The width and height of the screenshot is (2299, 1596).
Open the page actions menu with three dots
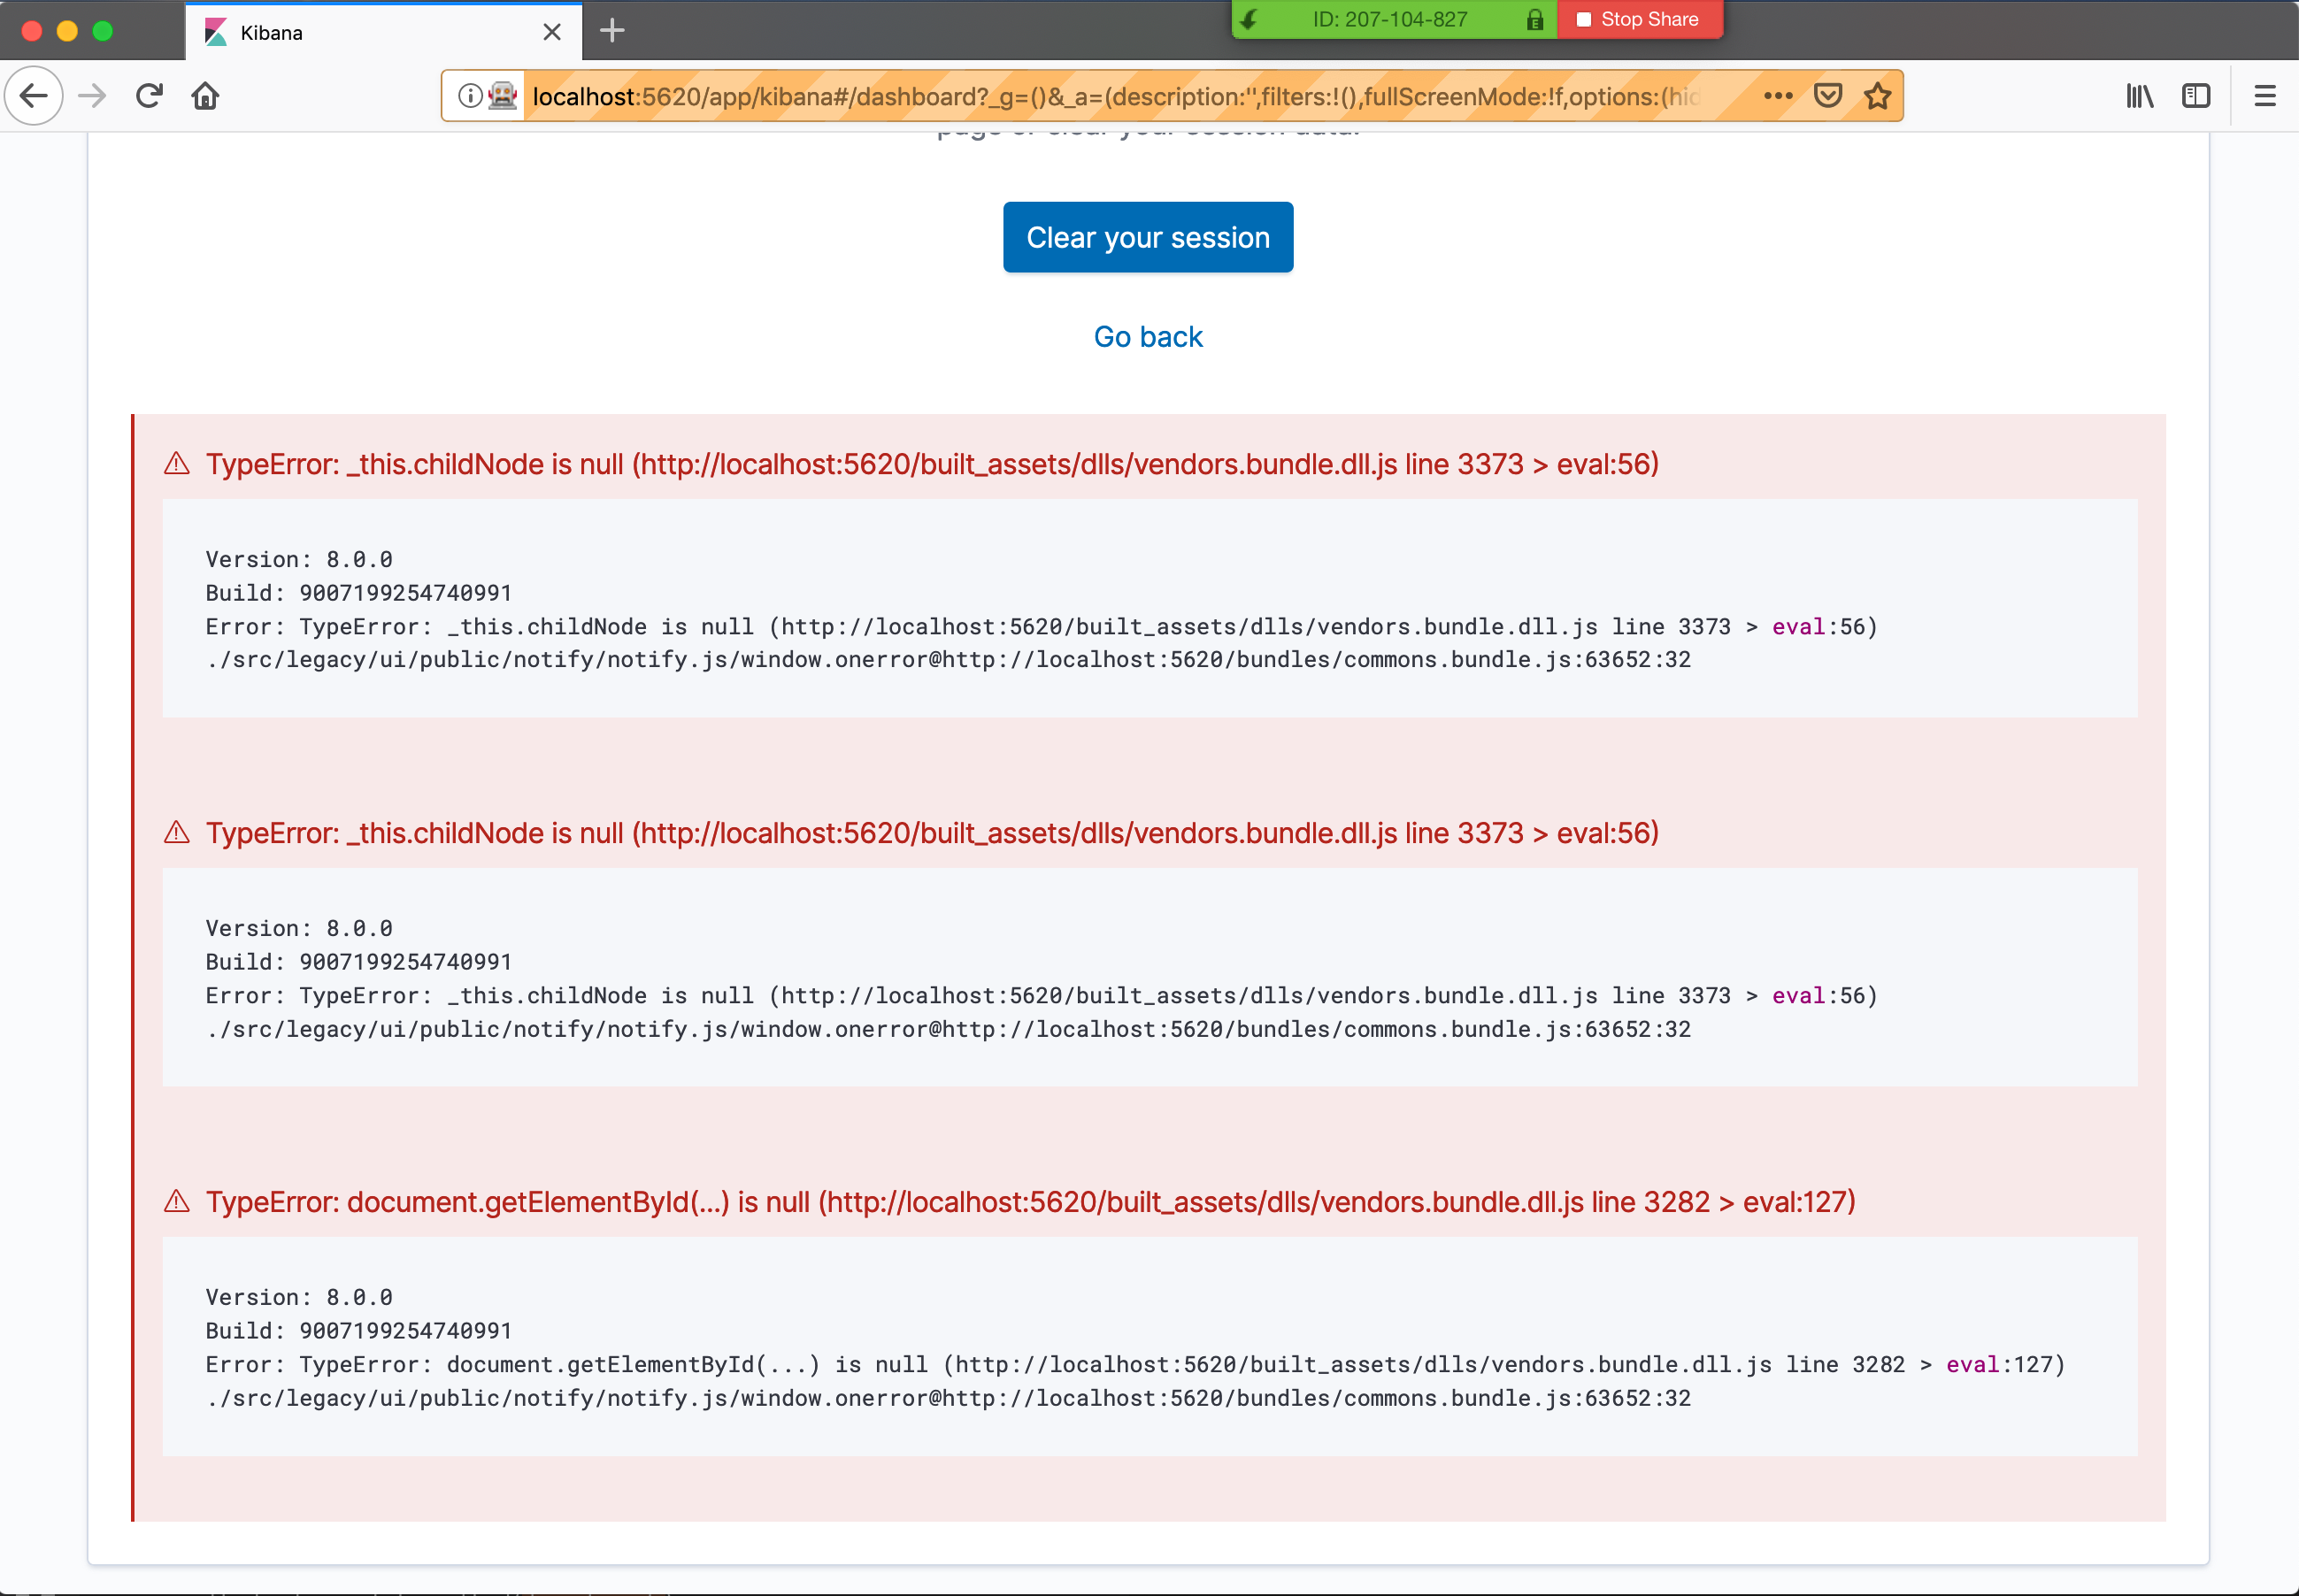click(x=1776, y=95)
